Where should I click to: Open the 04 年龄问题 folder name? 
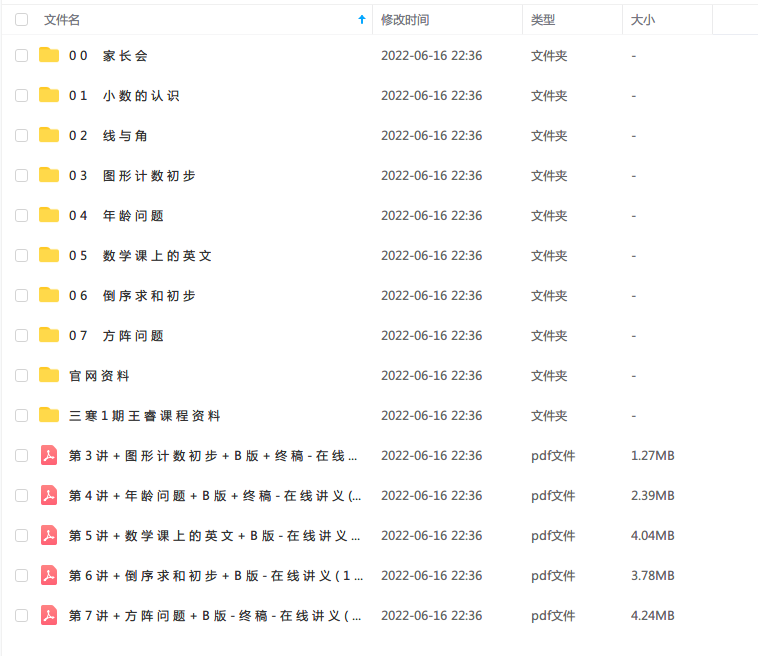pos(116,216)
